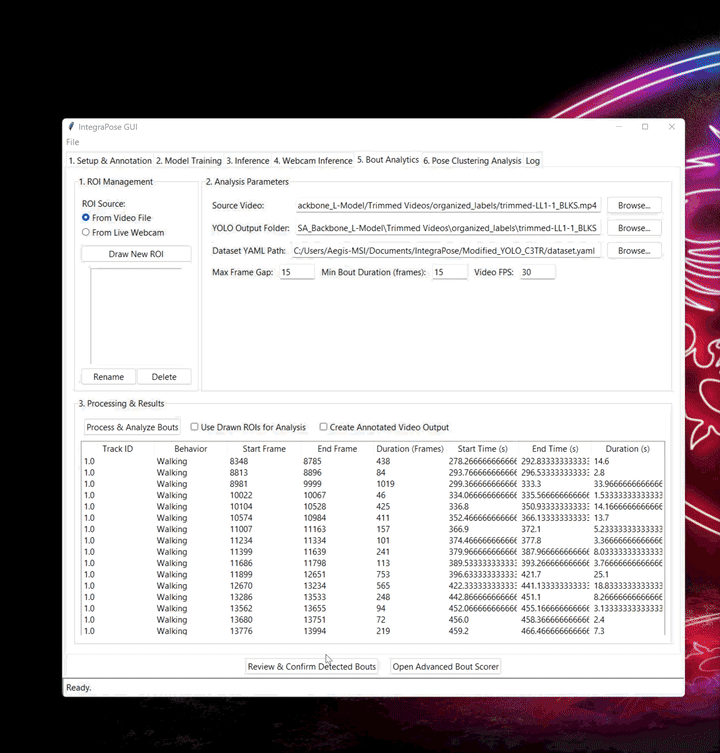
Task: Minimize the IntegraPose GUI window
Action: point(619,127)
